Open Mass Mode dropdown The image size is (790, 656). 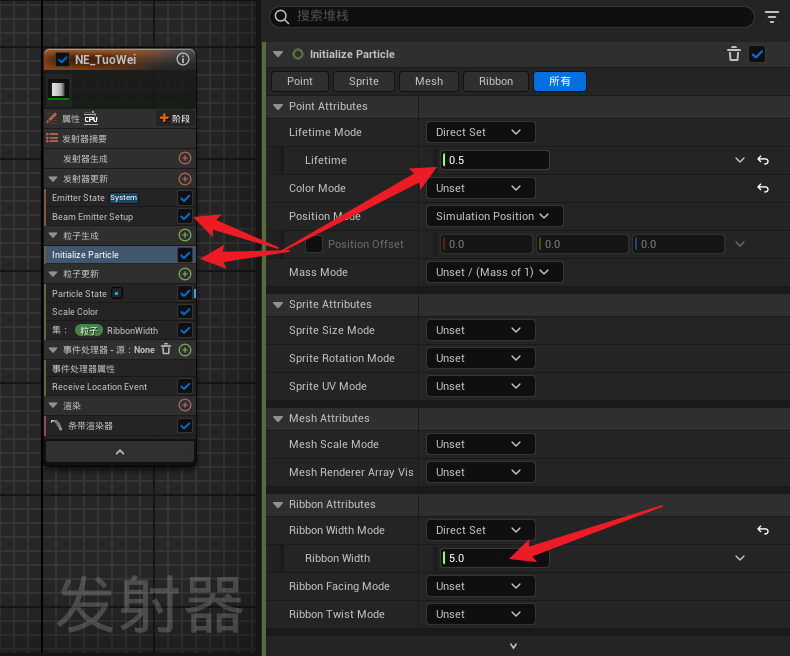[x=494, y=272]
